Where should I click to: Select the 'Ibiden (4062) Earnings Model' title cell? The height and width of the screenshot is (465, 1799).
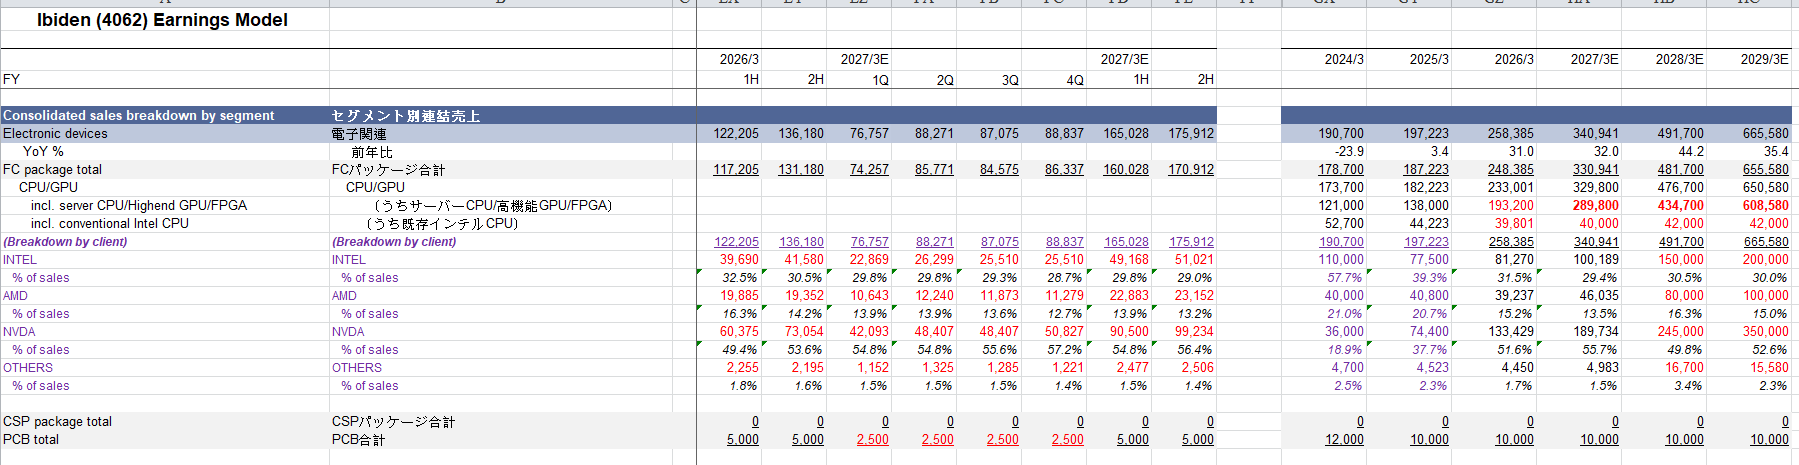click(x=162, y=20)
